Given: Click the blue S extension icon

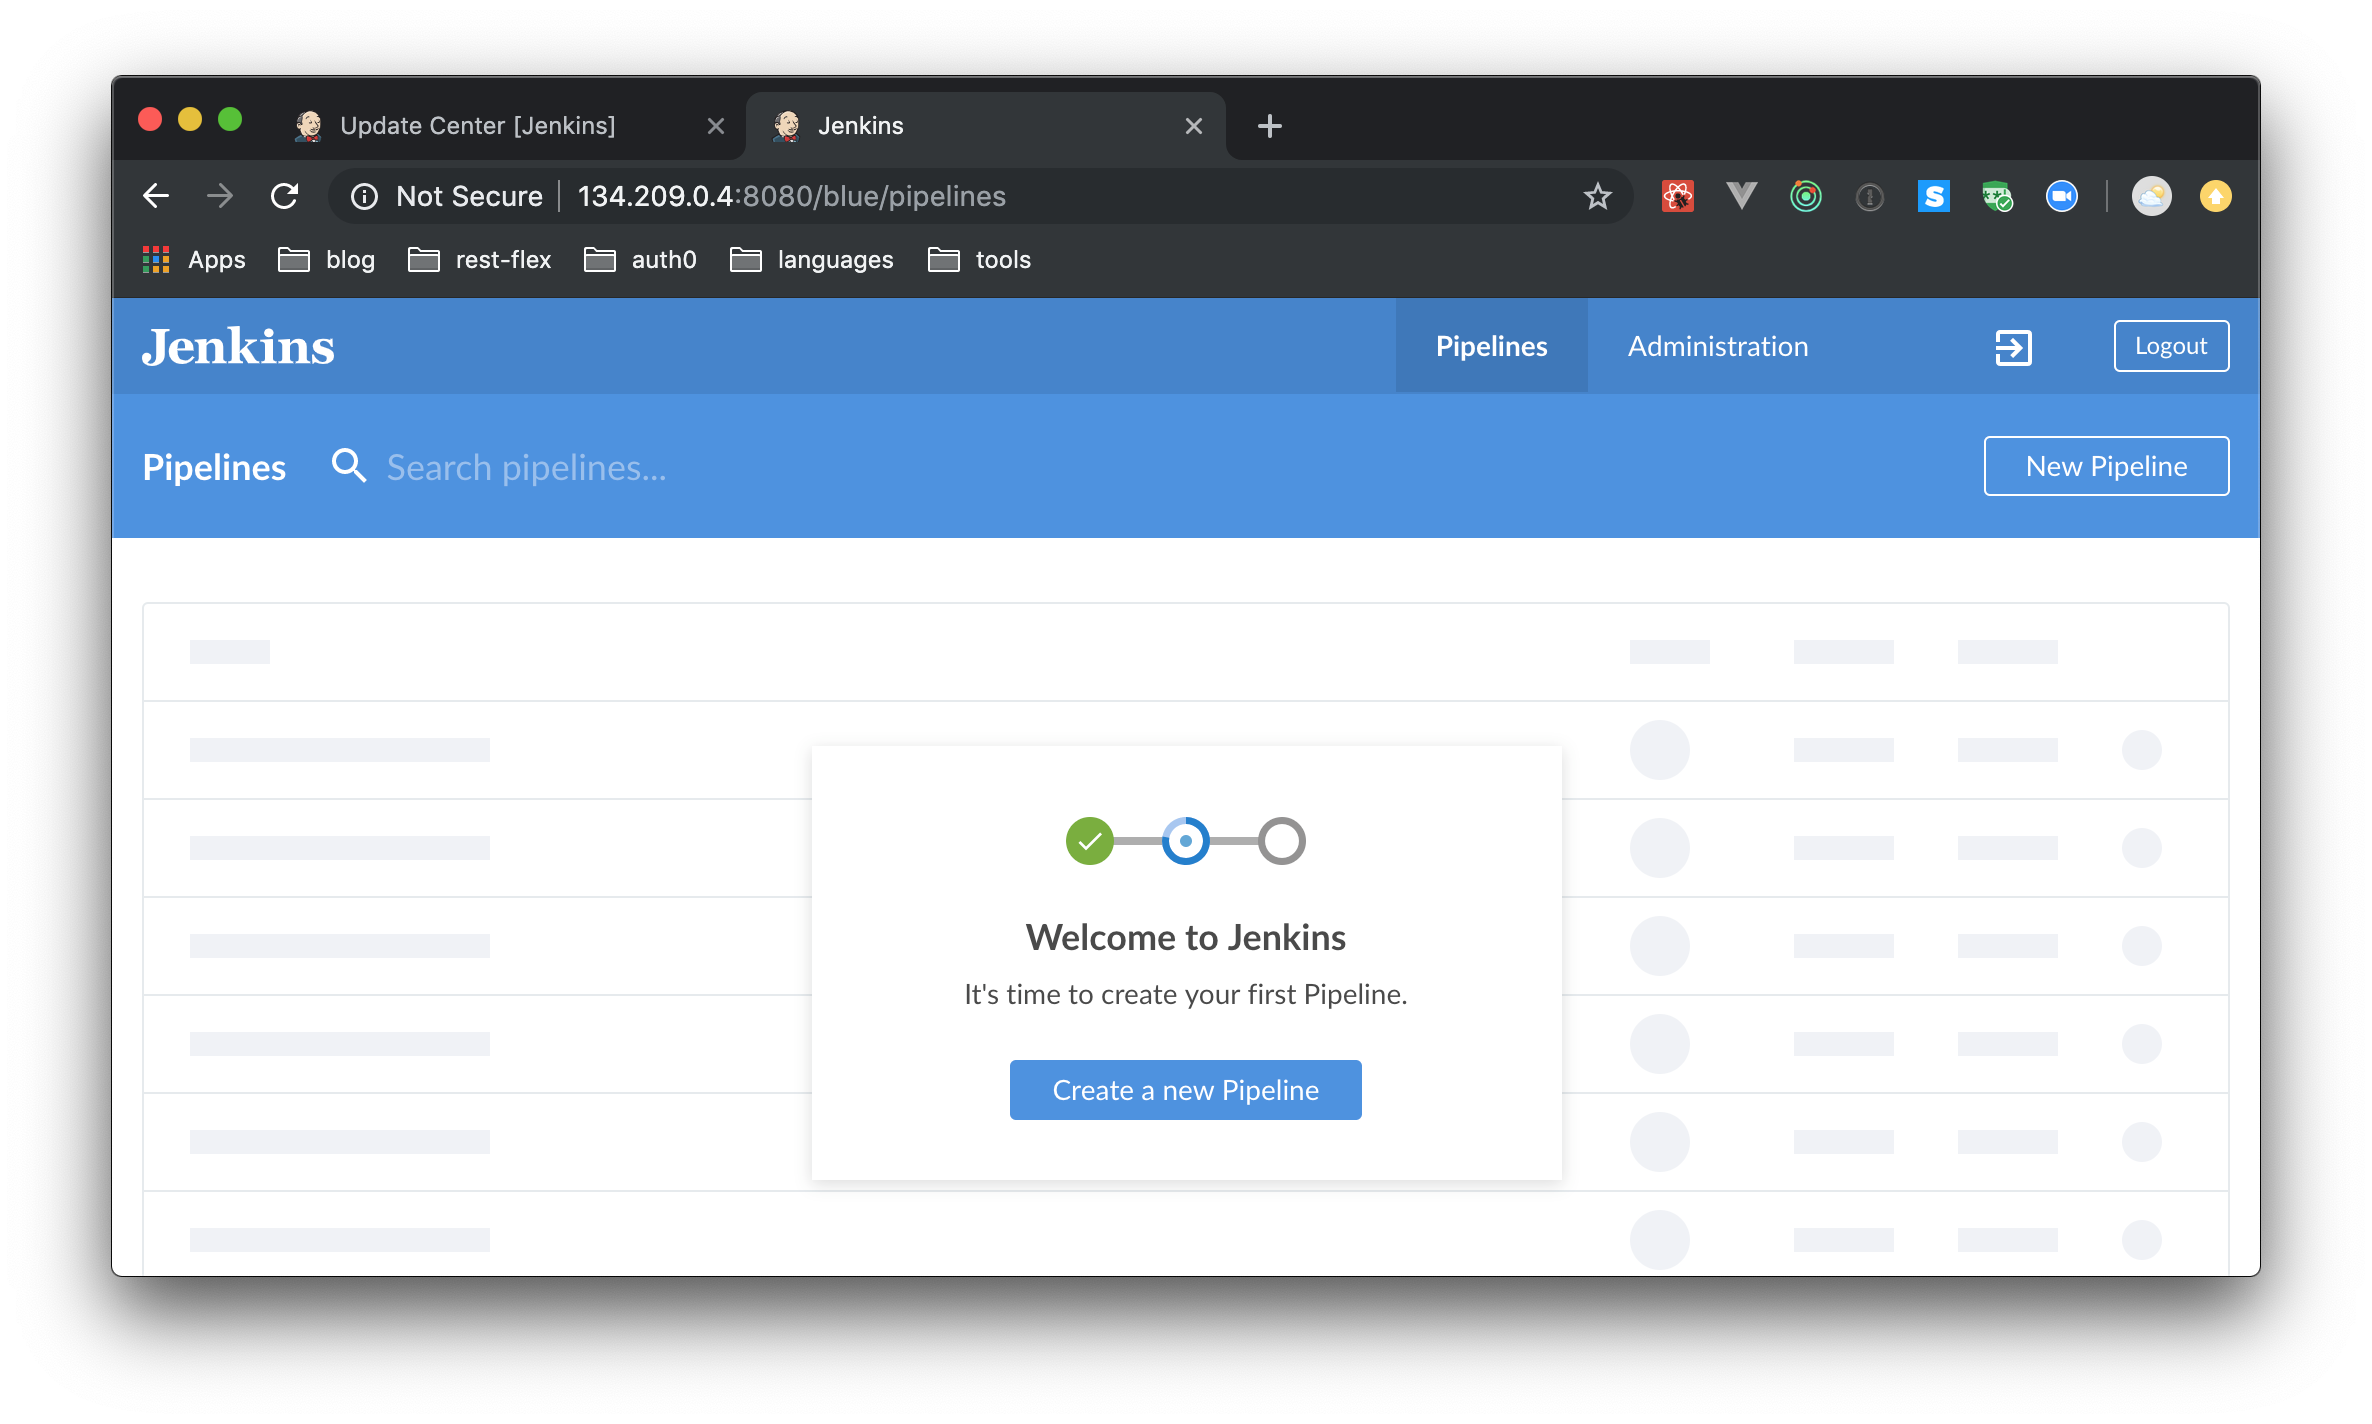Looking at the screenshot, I should point(1933,196).
